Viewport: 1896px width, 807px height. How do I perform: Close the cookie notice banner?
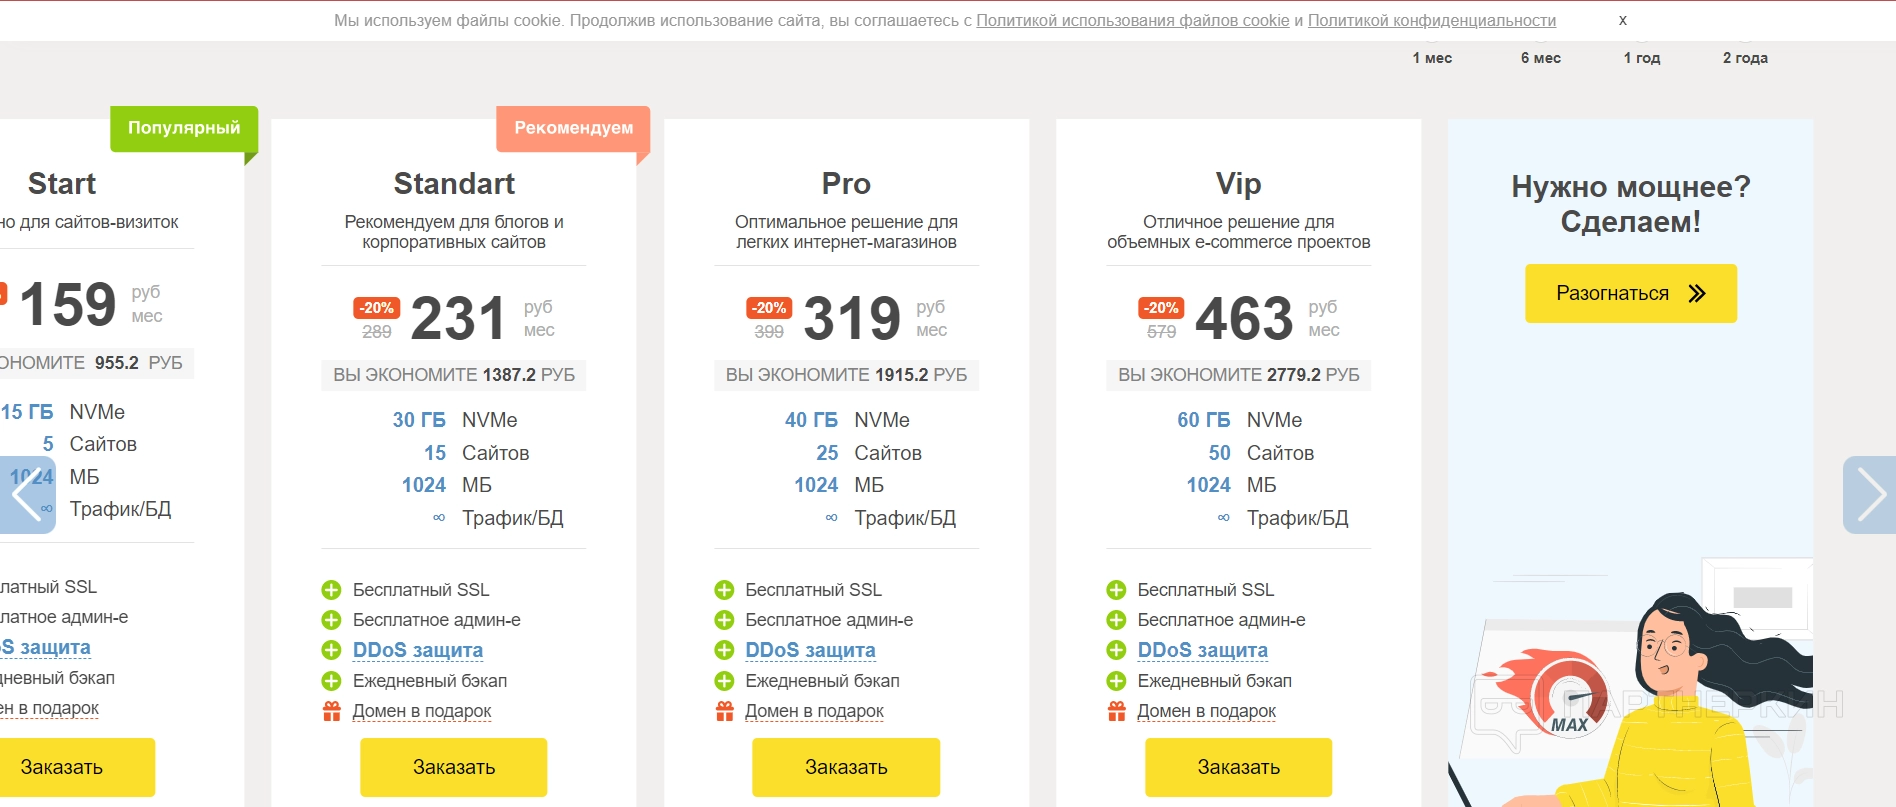coord(1622,20)
